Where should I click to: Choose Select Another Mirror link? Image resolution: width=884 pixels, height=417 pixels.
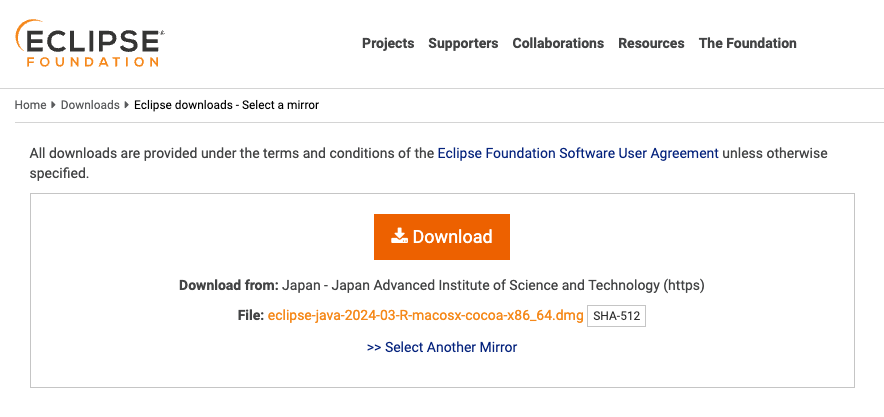(442, 347)
